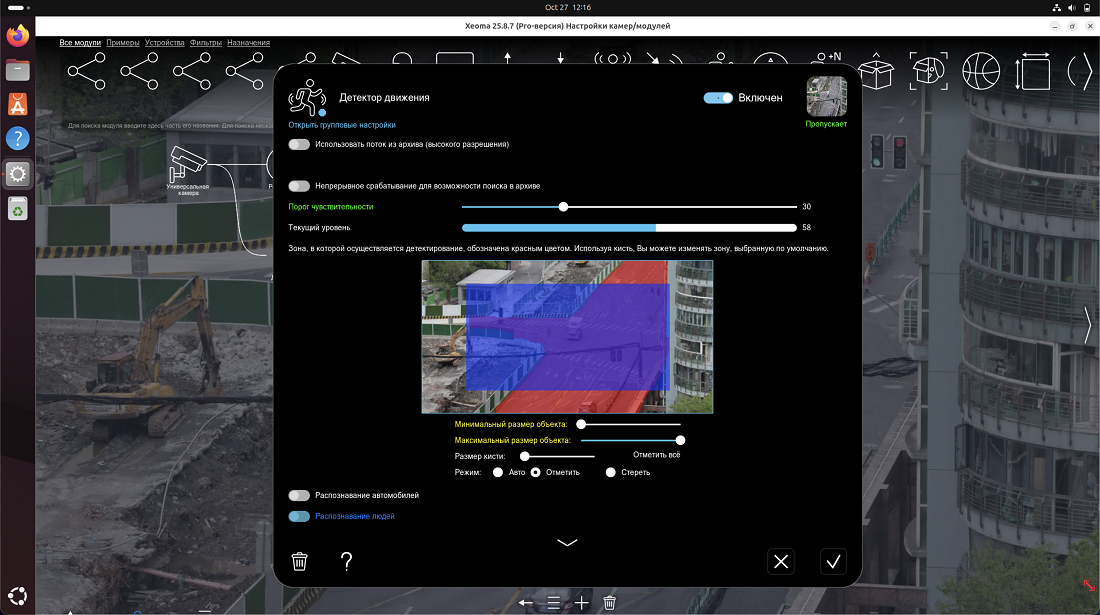Confirm settings with the checkmark icon
This screenshot has height=615, width=1100.
point(833,561)
